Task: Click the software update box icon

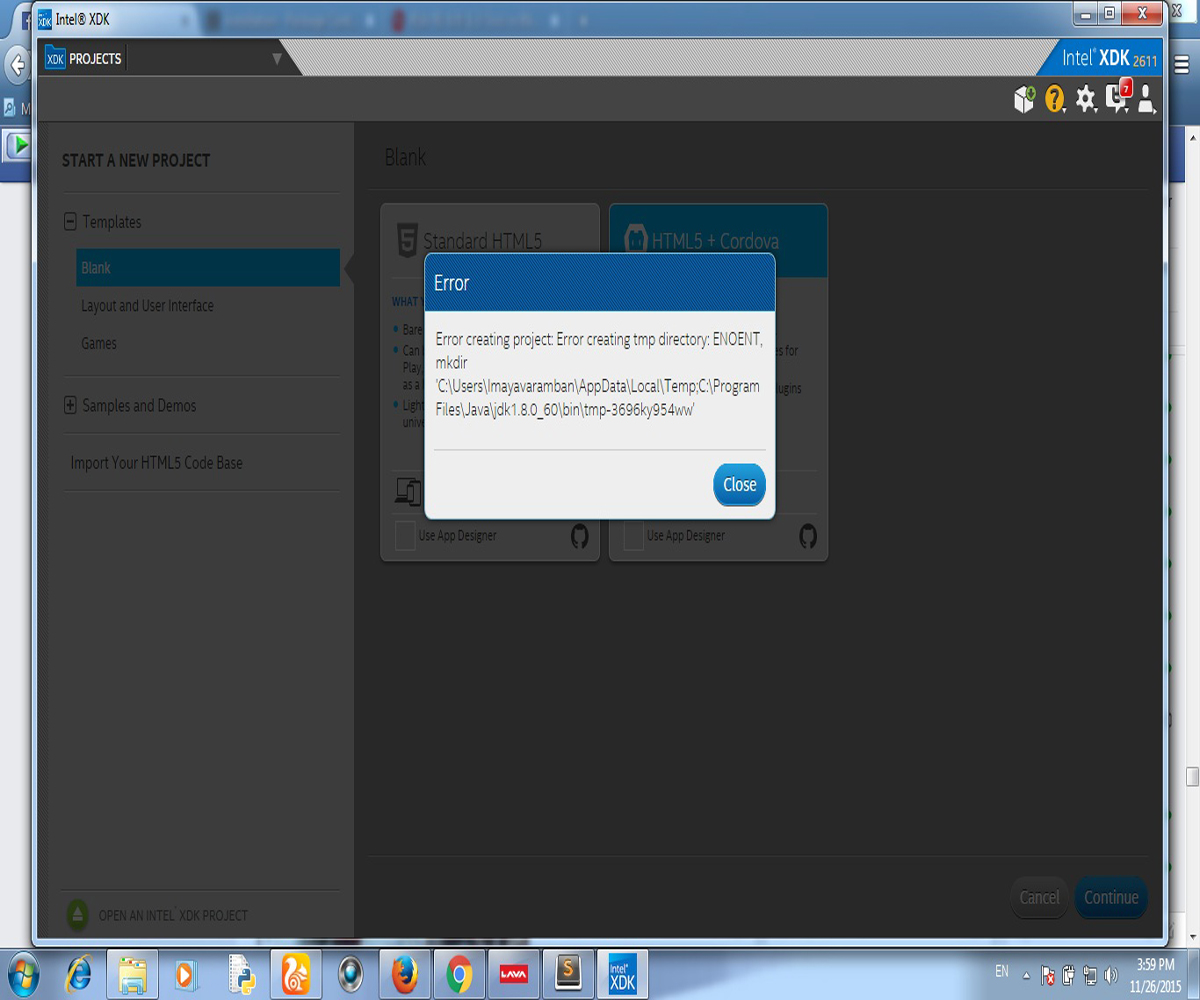Action: (1024, 98)
